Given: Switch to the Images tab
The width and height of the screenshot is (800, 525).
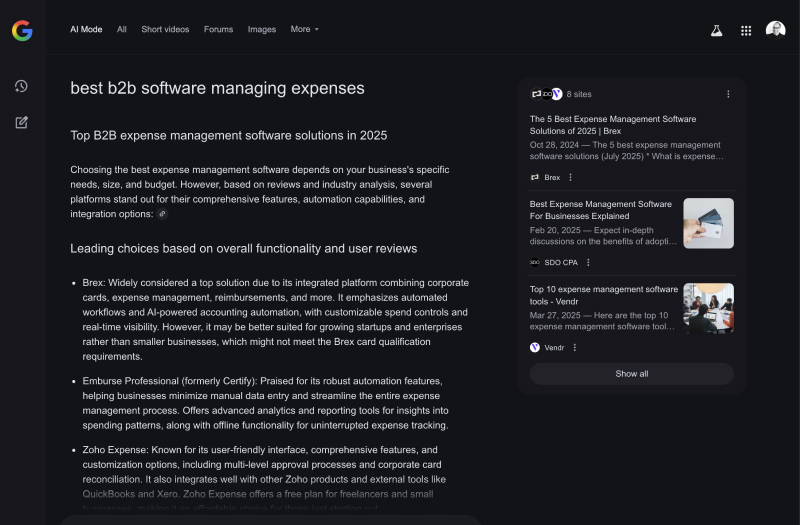Looking at the screenshot, I should [x=262, y=29].
